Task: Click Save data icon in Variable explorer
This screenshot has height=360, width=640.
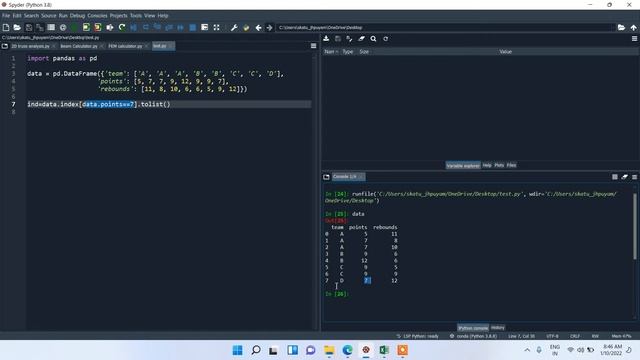Action: tap(338, 39)
